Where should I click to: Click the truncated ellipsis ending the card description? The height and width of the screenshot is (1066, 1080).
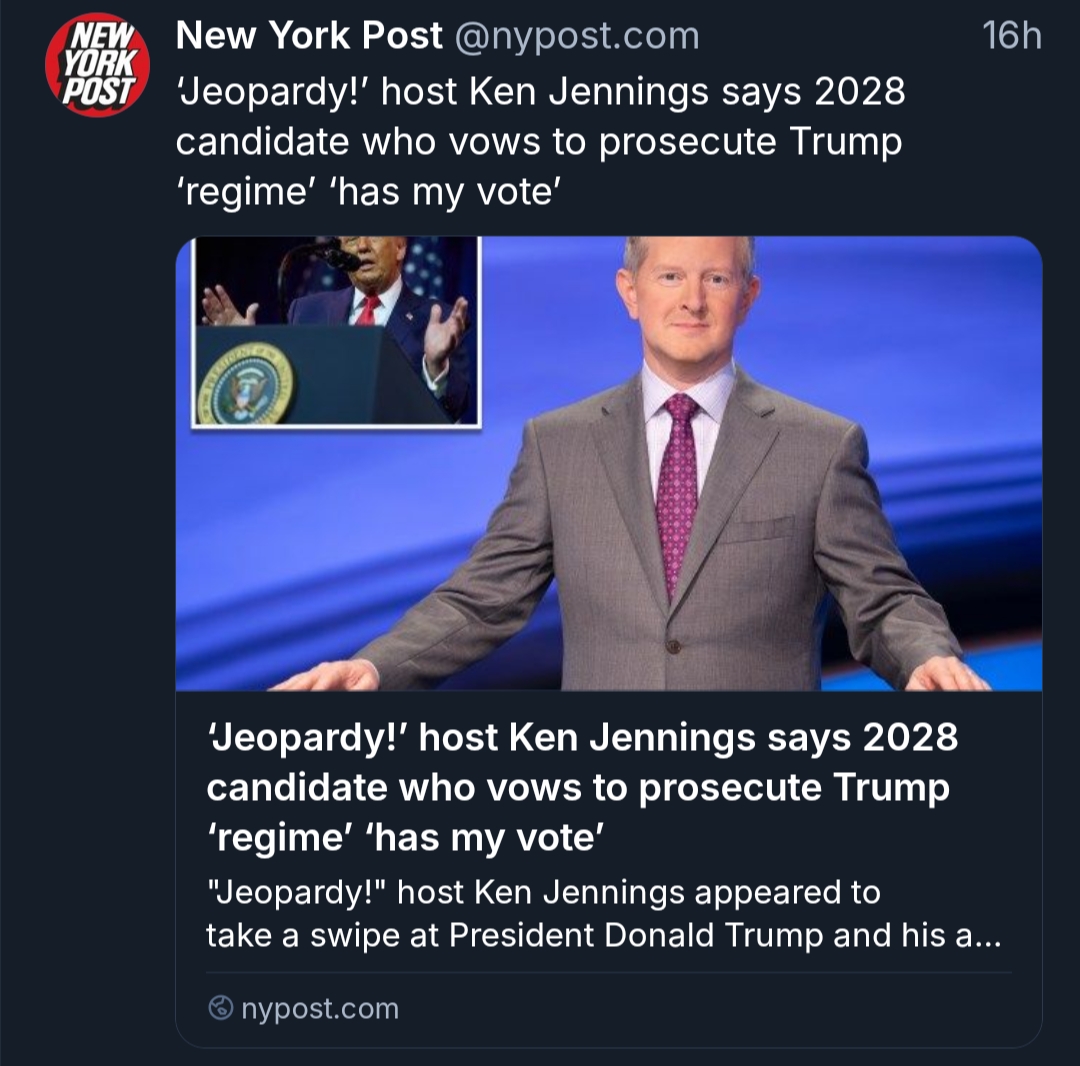click(984, 936)
